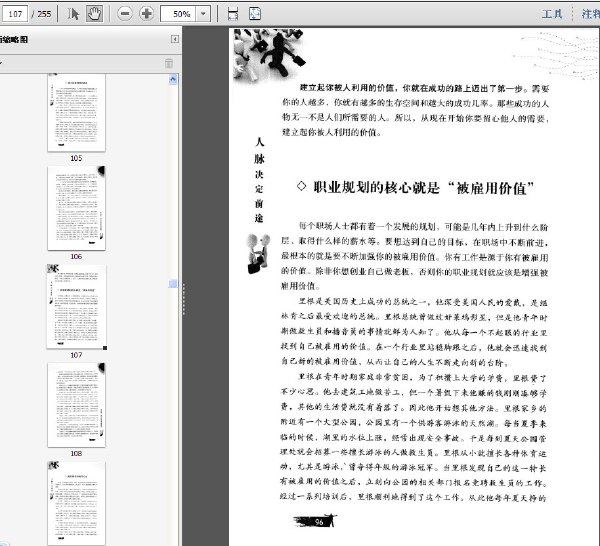The image size is (600, 546).
Task: Switch to fit one full page icon
Action: click(x=255, y=14)
